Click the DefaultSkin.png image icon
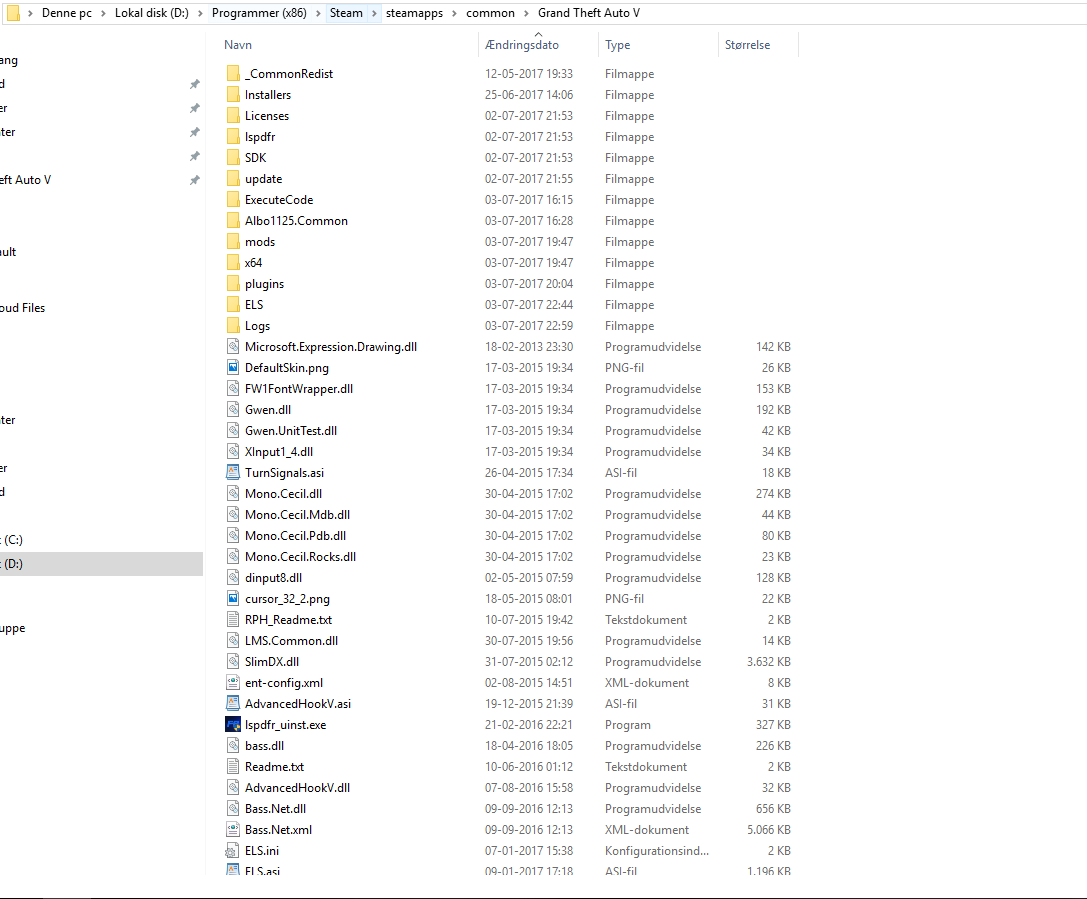Viewport: 1087px width, 899px height. pos(234,367)
